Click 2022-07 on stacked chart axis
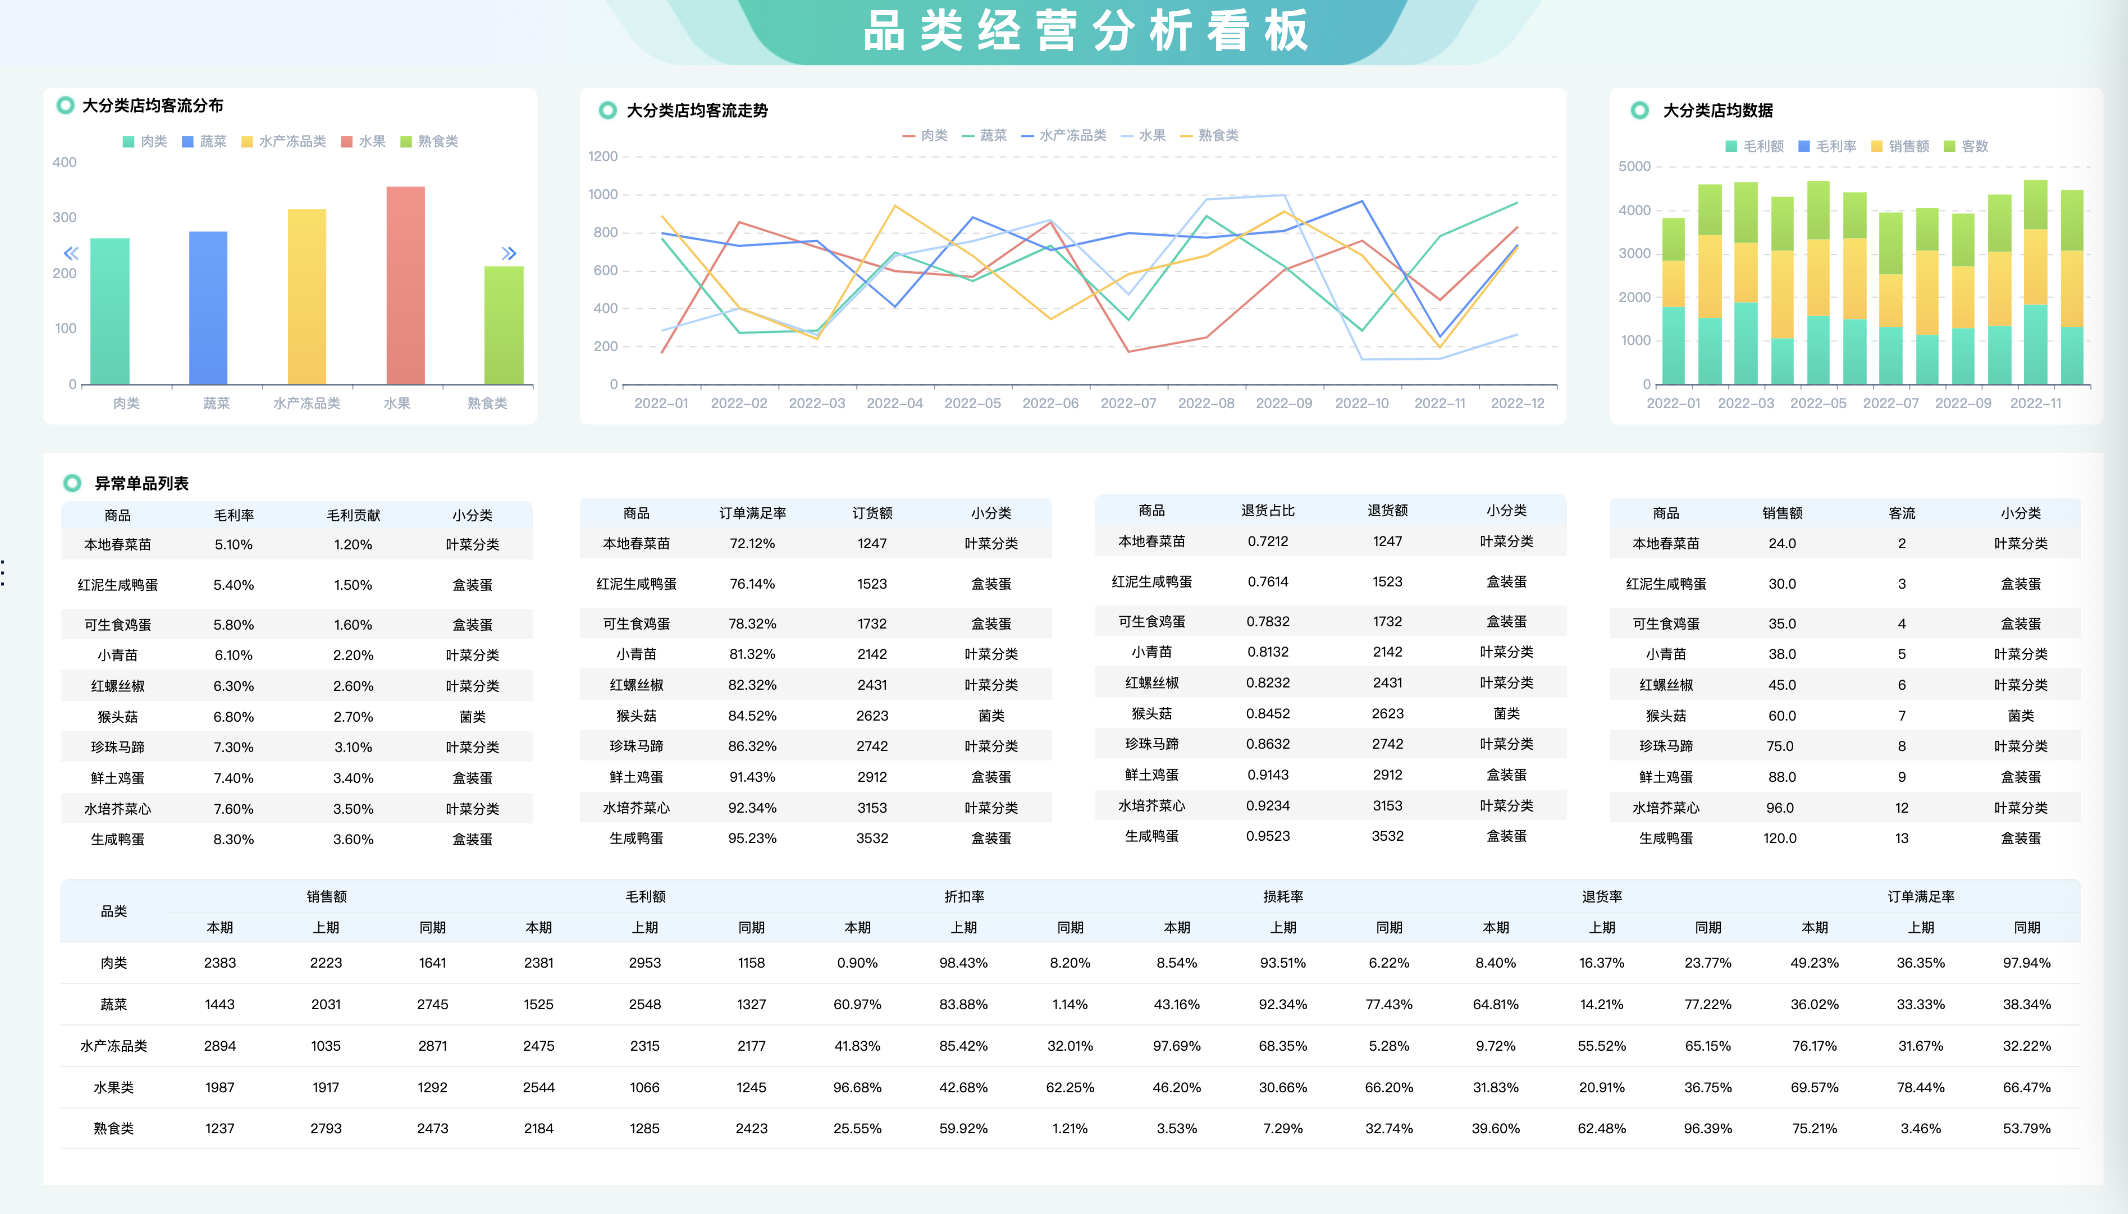The height and width of the screenshot is (1214, 2128). point(1891,403)
